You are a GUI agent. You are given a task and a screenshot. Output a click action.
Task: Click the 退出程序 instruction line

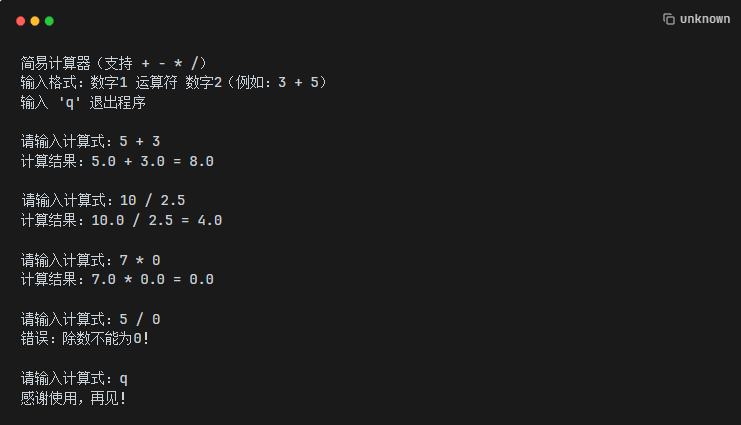tap(83, 103)
